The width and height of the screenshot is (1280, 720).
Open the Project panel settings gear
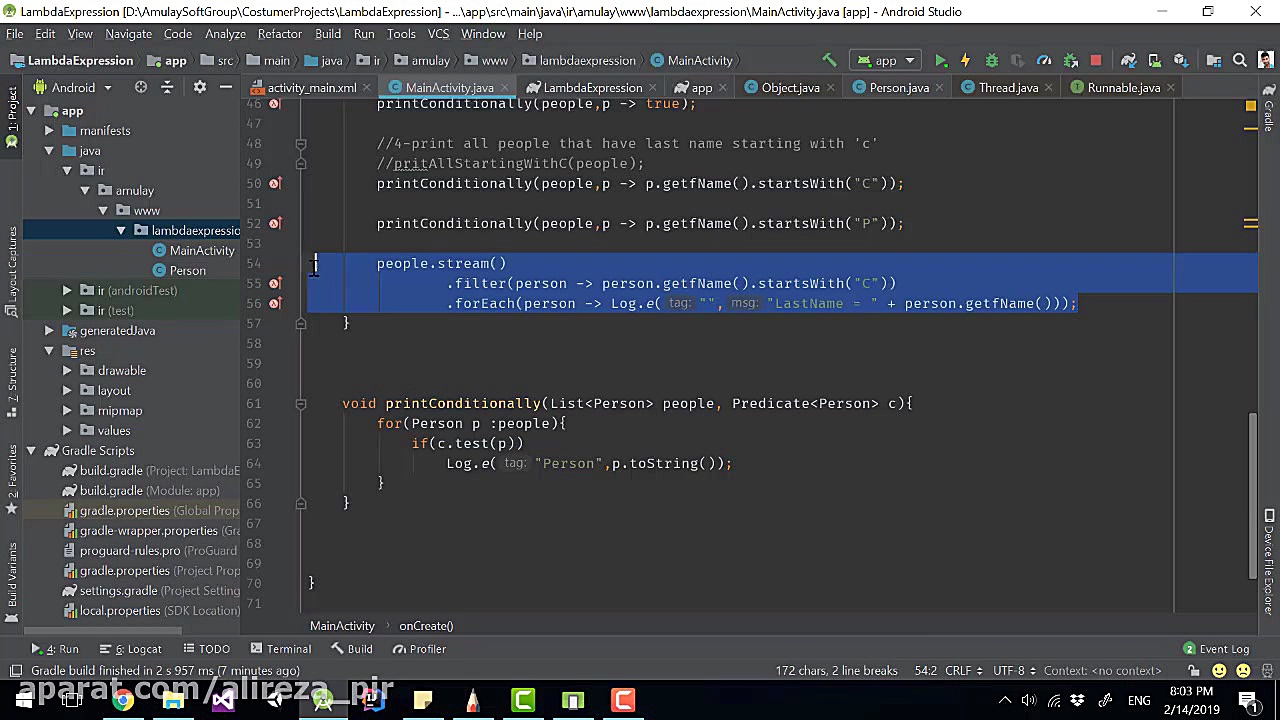tap(200, 87)
